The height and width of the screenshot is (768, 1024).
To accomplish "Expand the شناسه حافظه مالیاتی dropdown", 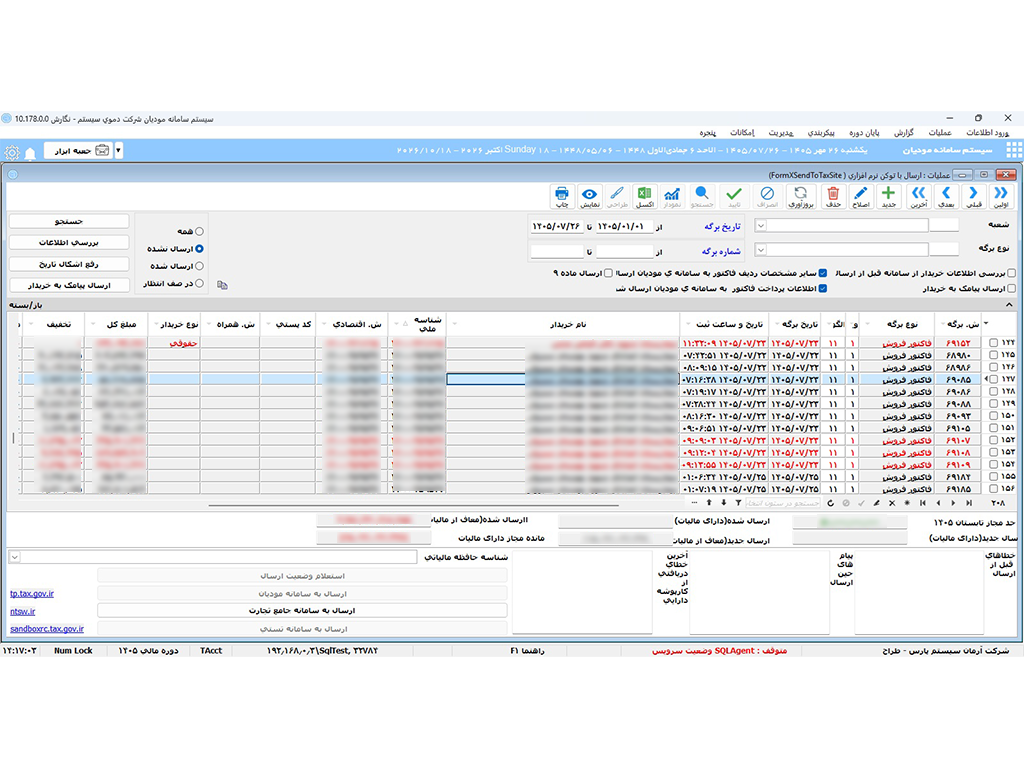I will [x=15, y=557].
